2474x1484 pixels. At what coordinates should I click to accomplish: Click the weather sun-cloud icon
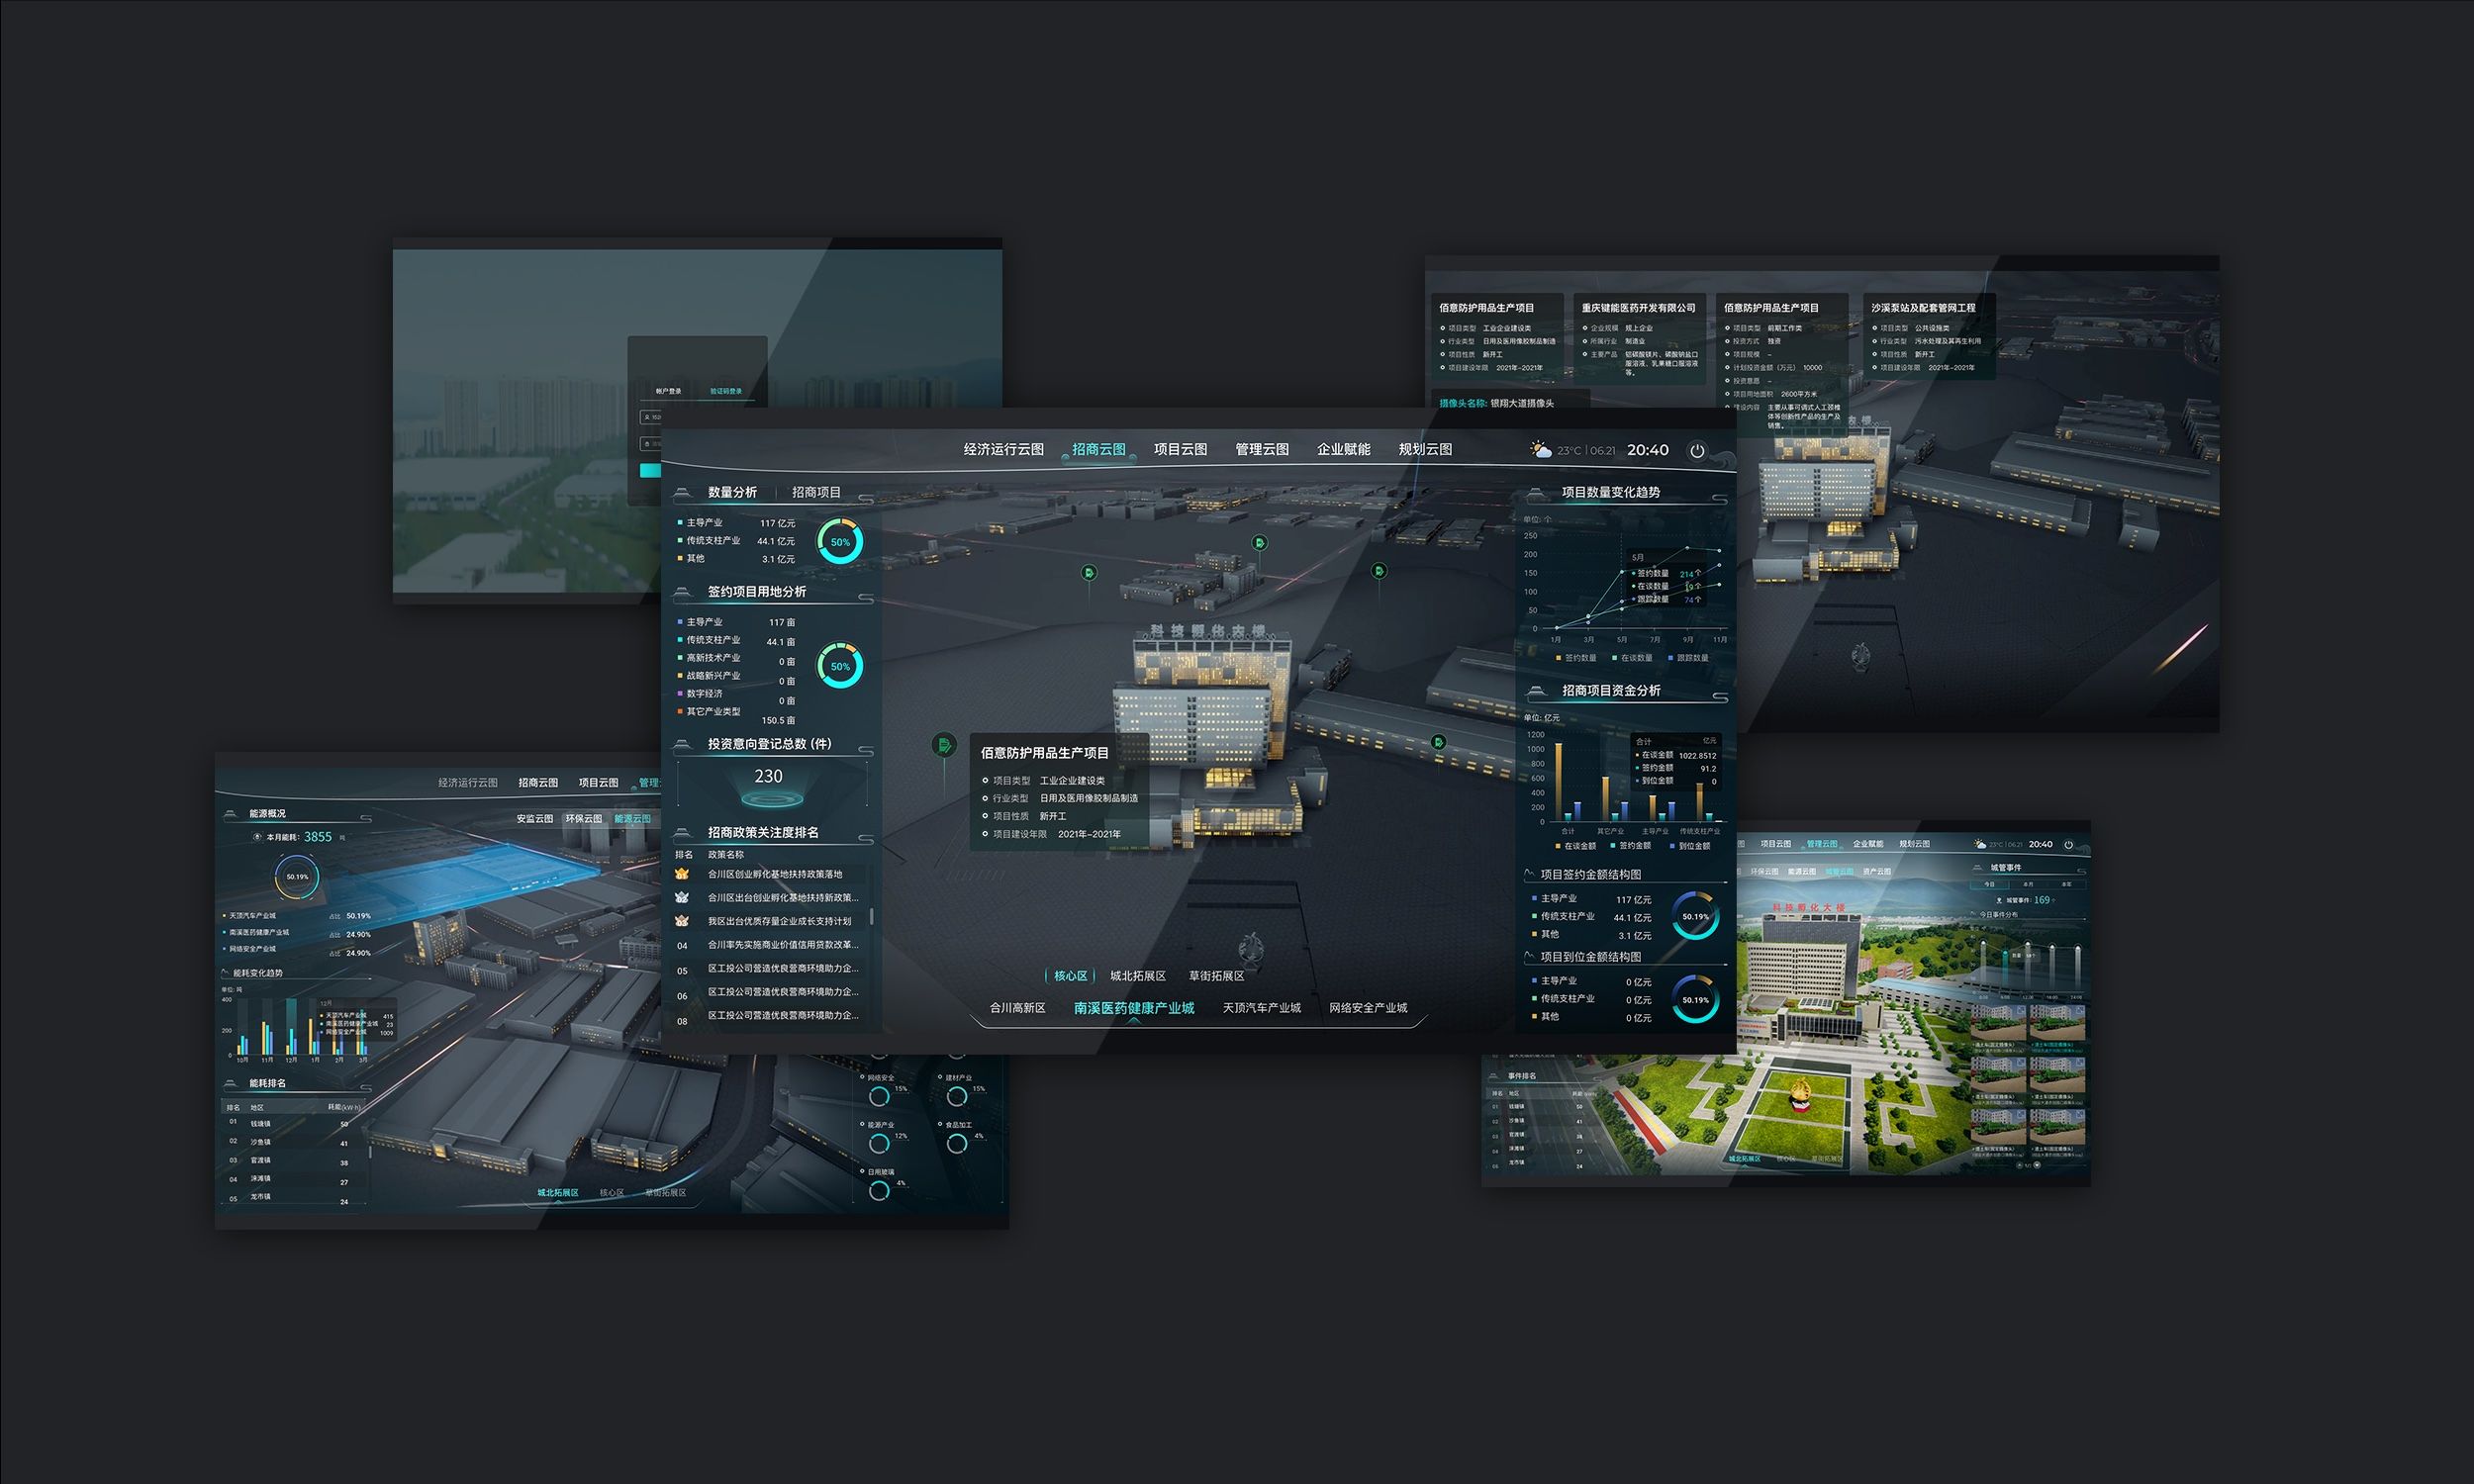coord(1540,450)
